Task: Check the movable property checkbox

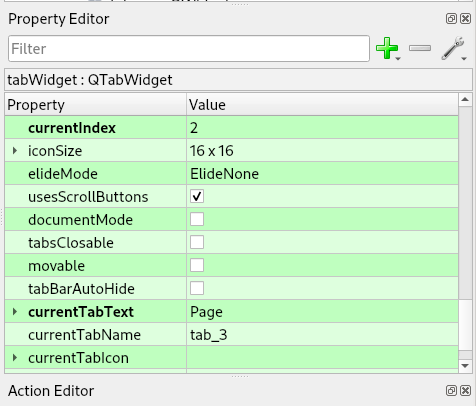Action: click(x=197, y=265)
